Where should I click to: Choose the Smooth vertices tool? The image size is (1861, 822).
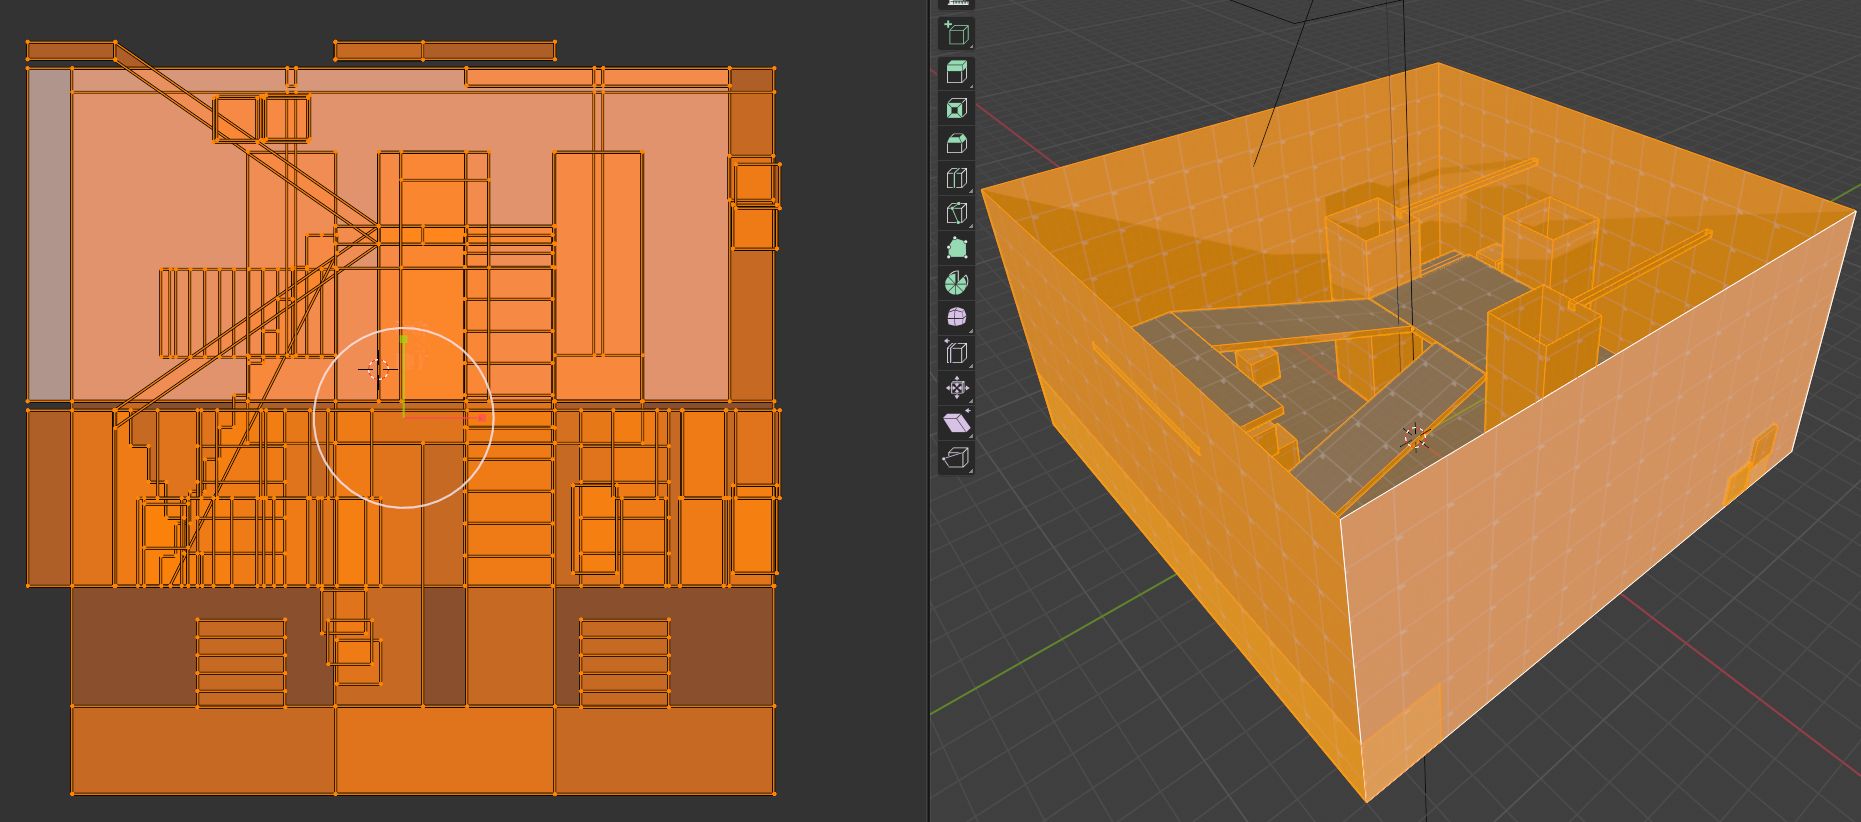(x=956, y=318)
